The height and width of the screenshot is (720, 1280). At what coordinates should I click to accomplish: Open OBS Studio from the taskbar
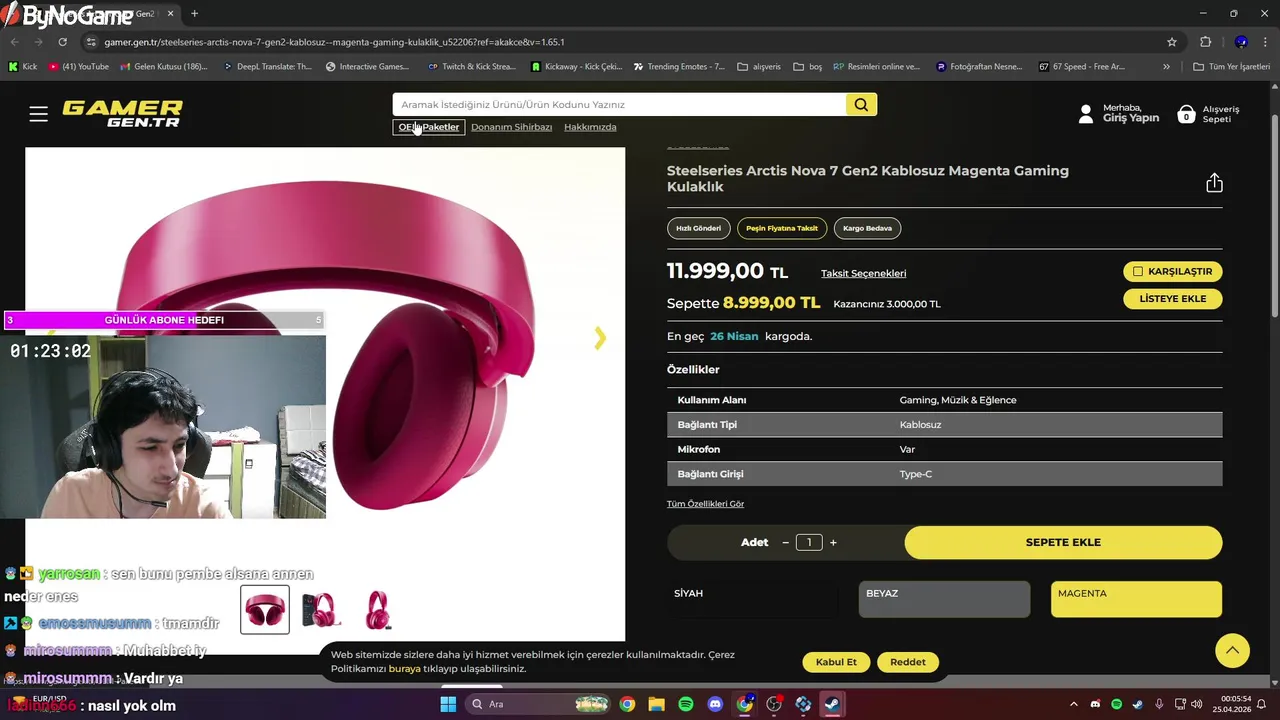coord(773,704)
